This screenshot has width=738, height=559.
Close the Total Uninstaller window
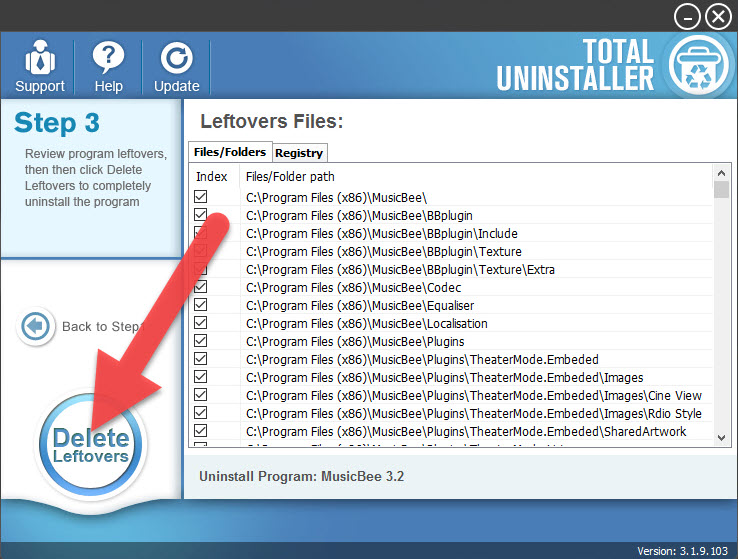pos(718,17)
